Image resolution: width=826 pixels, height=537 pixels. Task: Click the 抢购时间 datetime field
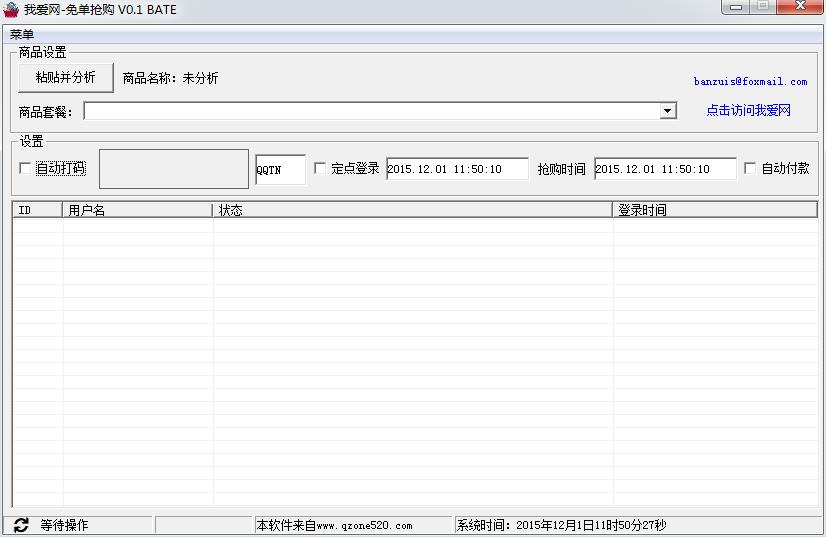tap(665, 169)
